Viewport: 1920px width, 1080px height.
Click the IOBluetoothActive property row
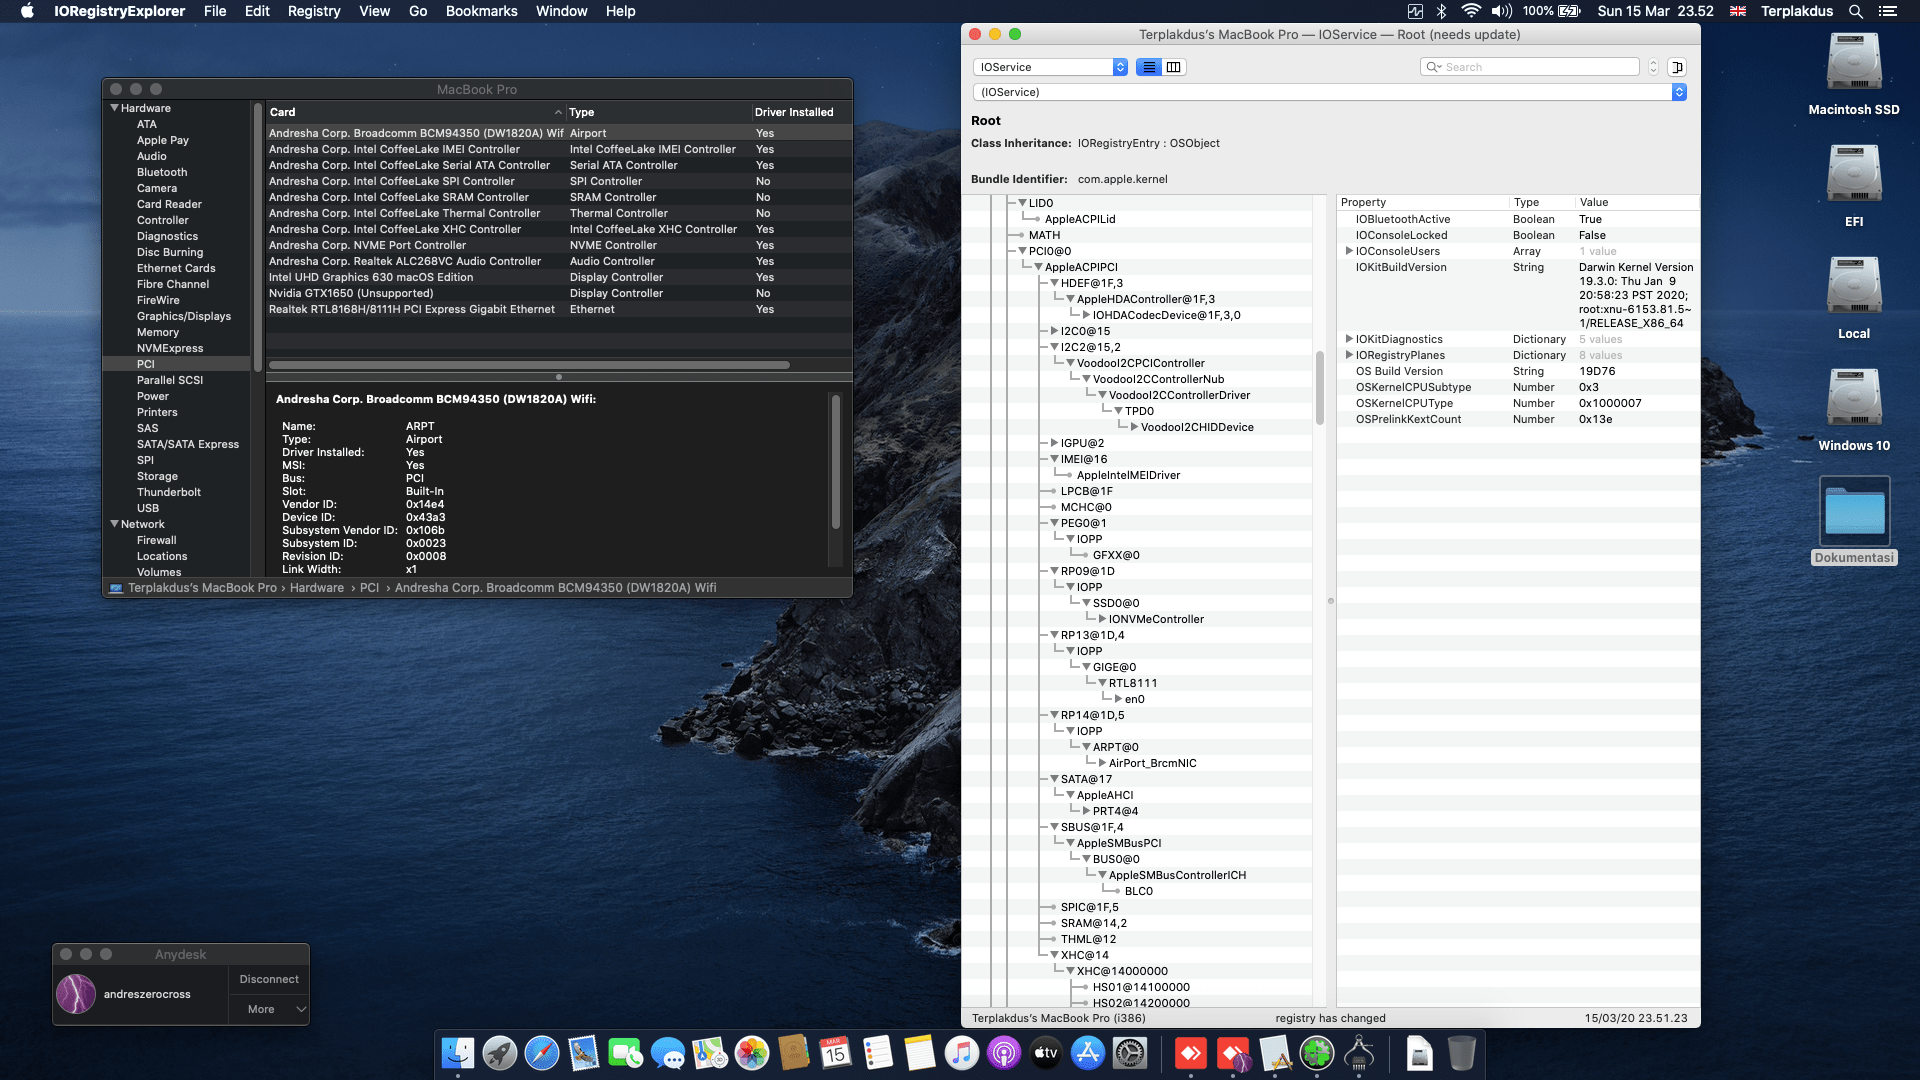pyautogui.click(x=1517, y=219)
